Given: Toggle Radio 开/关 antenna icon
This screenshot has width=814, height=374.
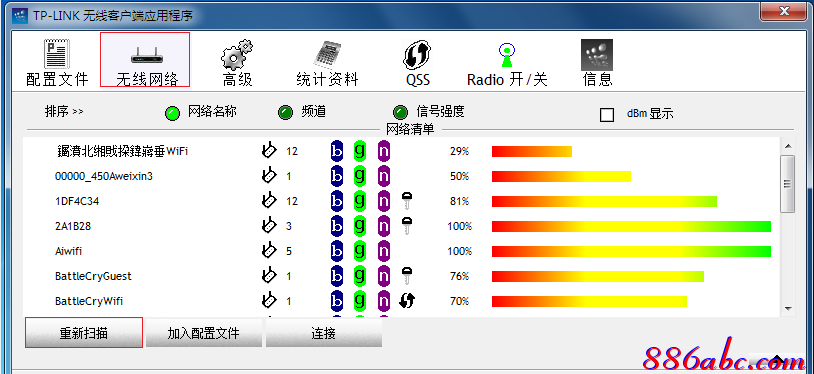Looking at the screenshot, I should coord(507,55).
